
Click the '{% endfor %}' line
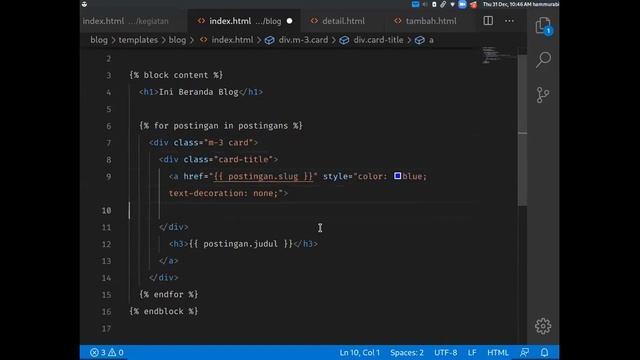[x=169, y=294]
